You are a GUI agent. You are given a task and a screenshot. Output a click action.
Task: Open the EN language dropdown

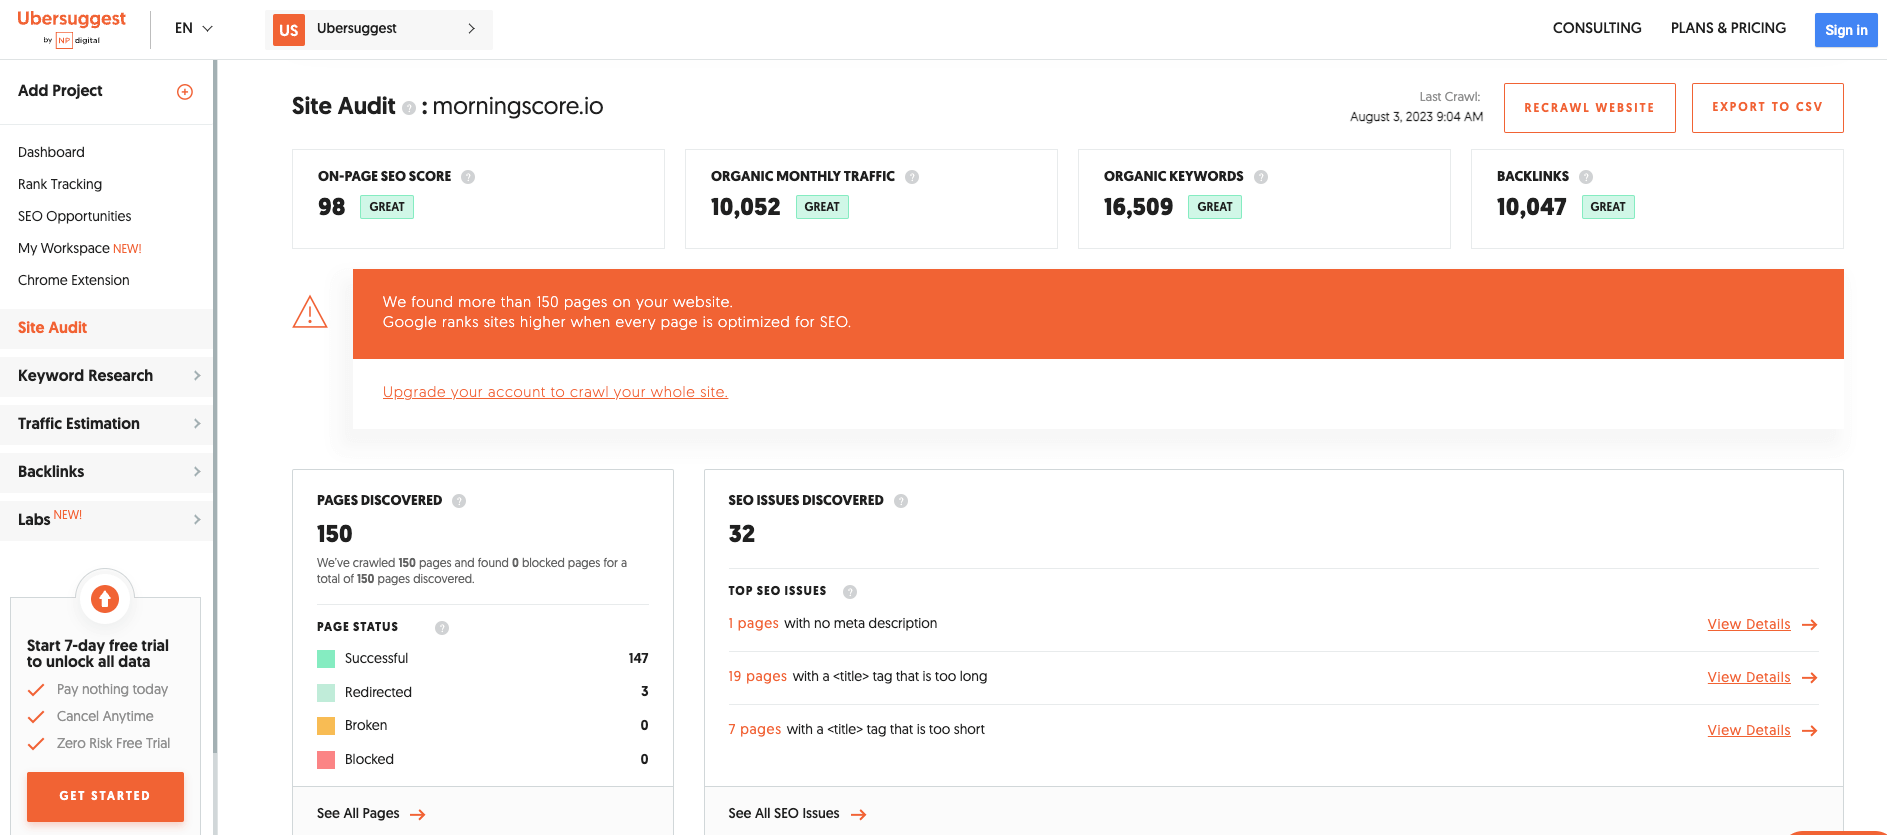tap(194, 28)
